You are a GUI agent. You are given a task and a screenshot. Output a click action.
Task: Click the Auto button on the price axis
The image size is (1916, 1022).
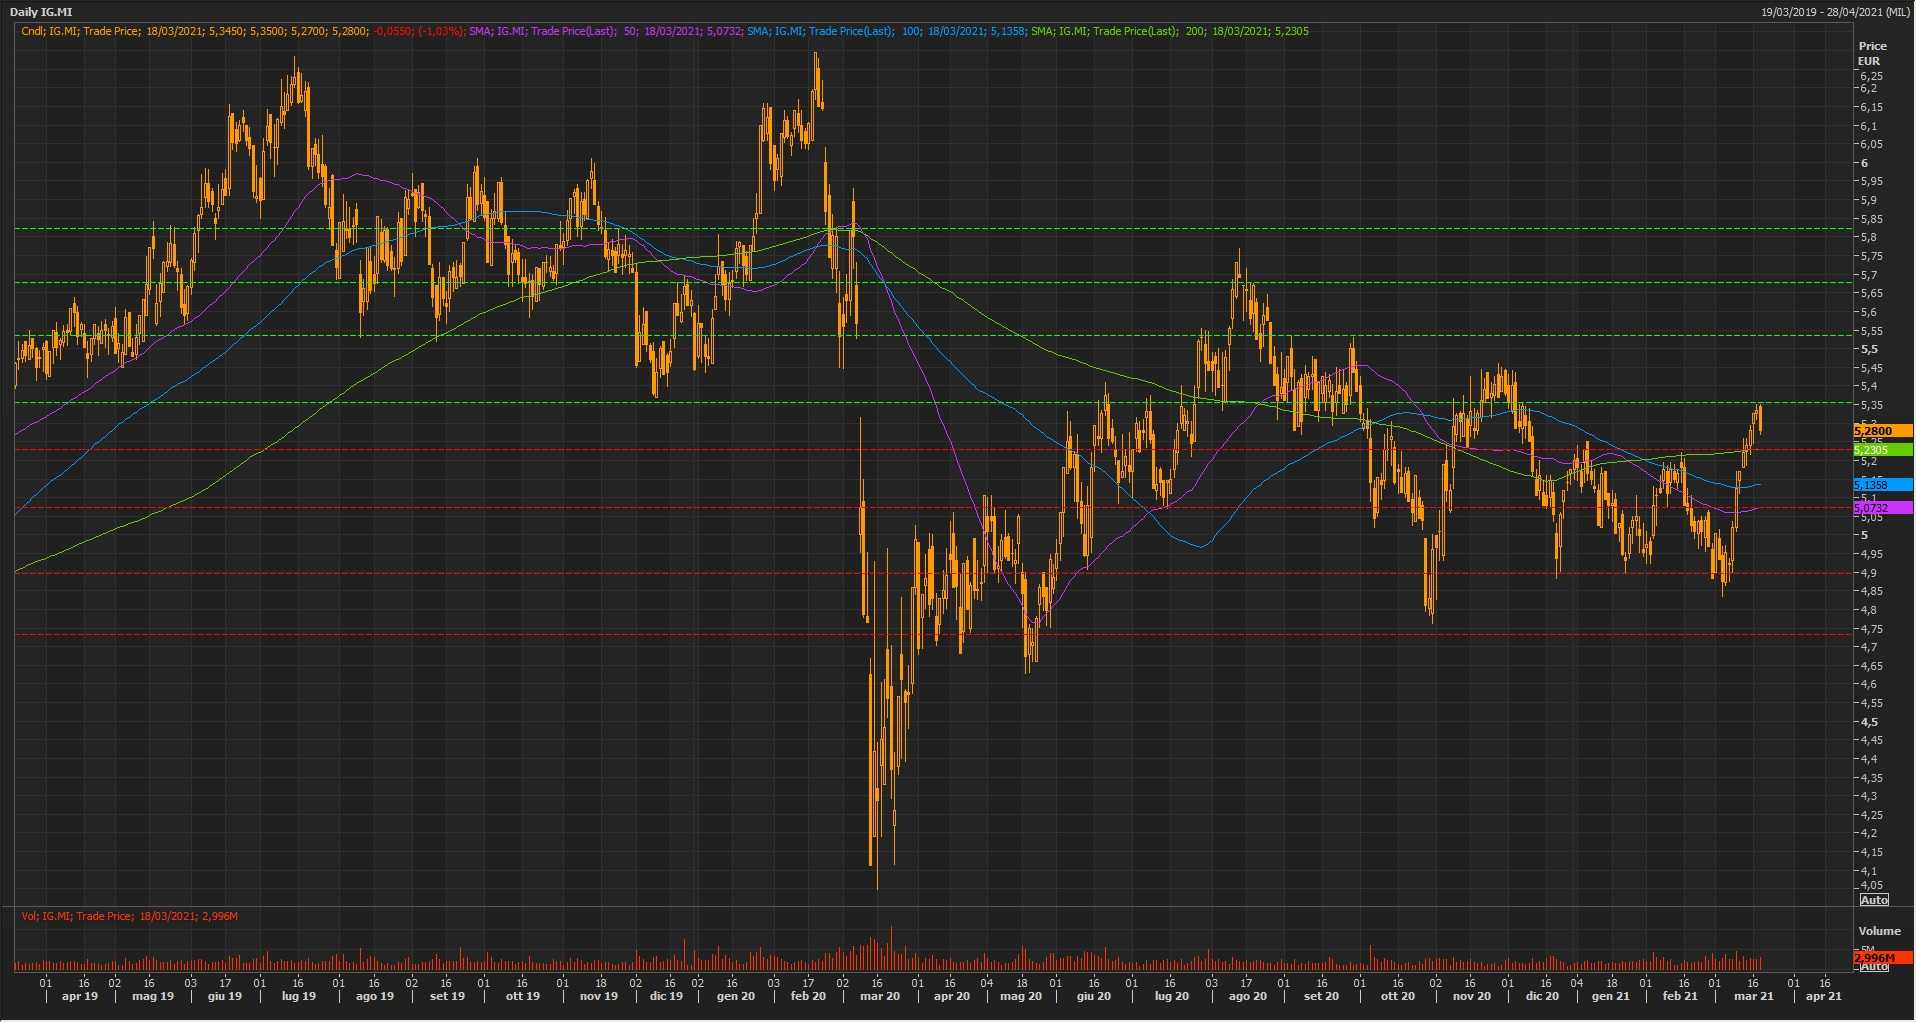(1873, 900)
